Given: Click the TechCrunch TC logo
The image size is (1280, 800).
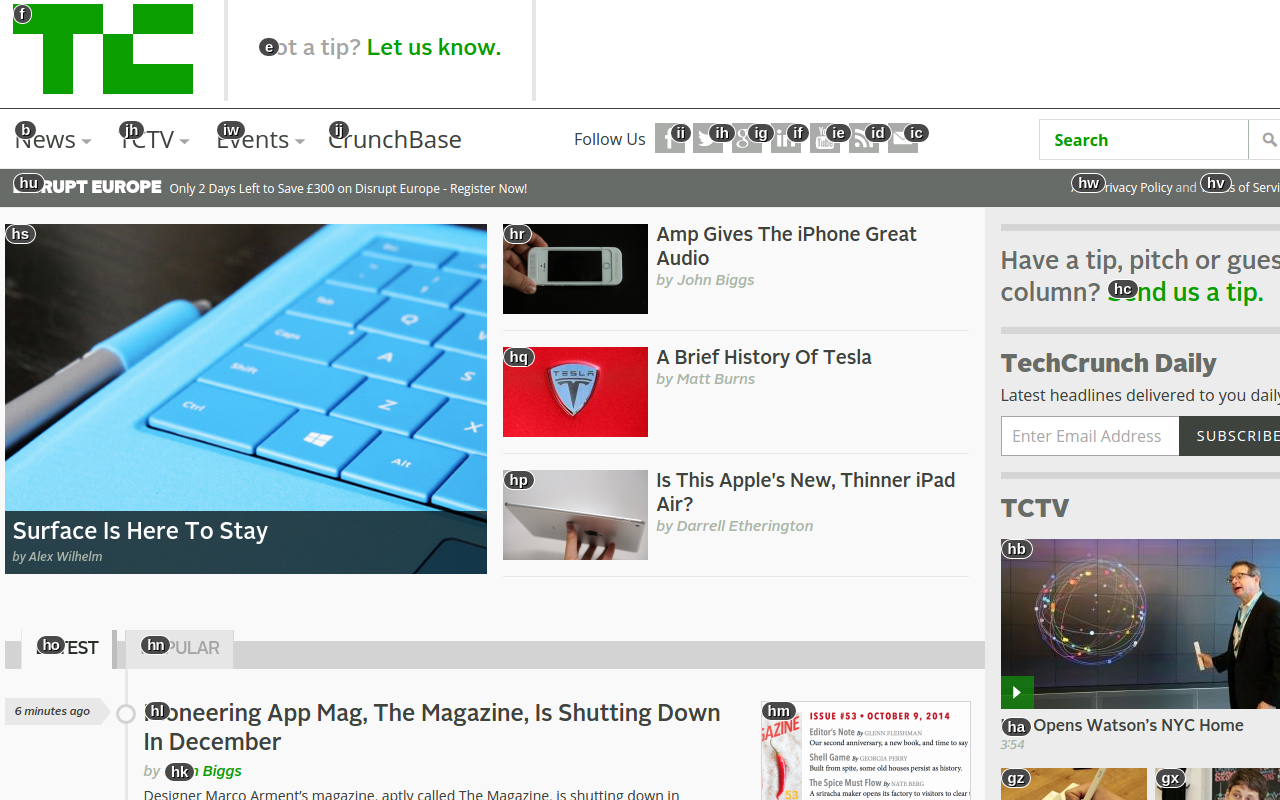Looking at the screenshot, I should click(103, 49).
